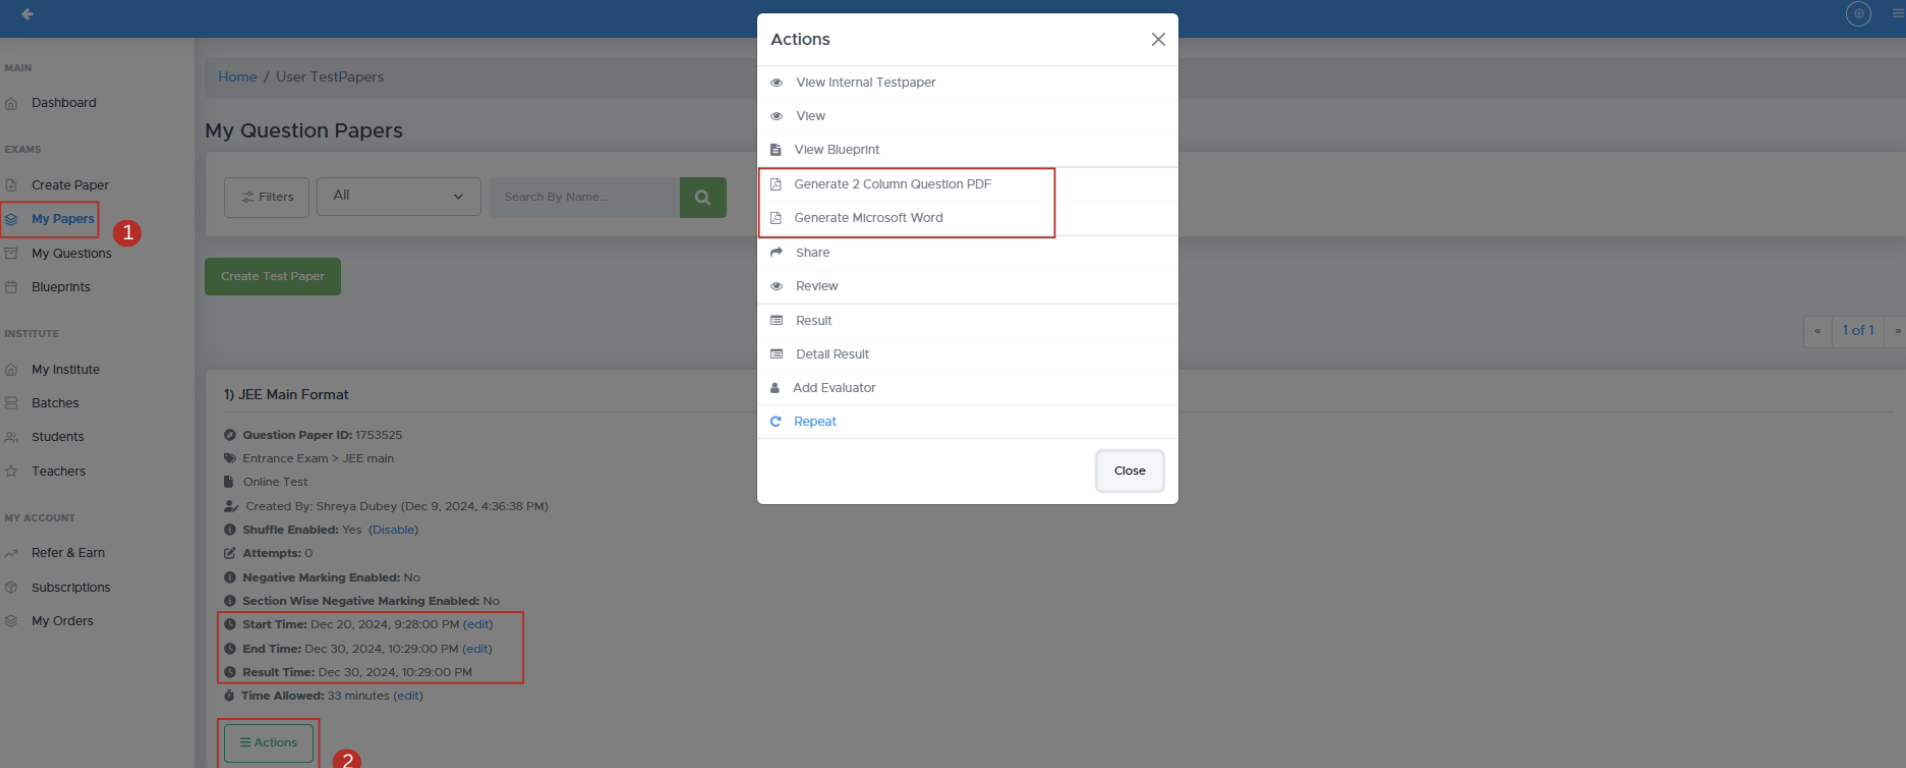Click the Home breadcrumb link

coord(238,77)
